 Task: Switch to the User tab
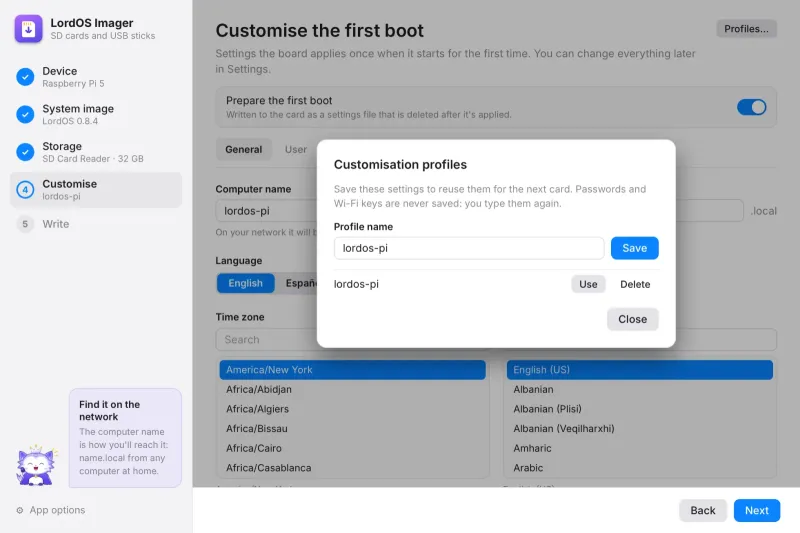coord(295,149)
